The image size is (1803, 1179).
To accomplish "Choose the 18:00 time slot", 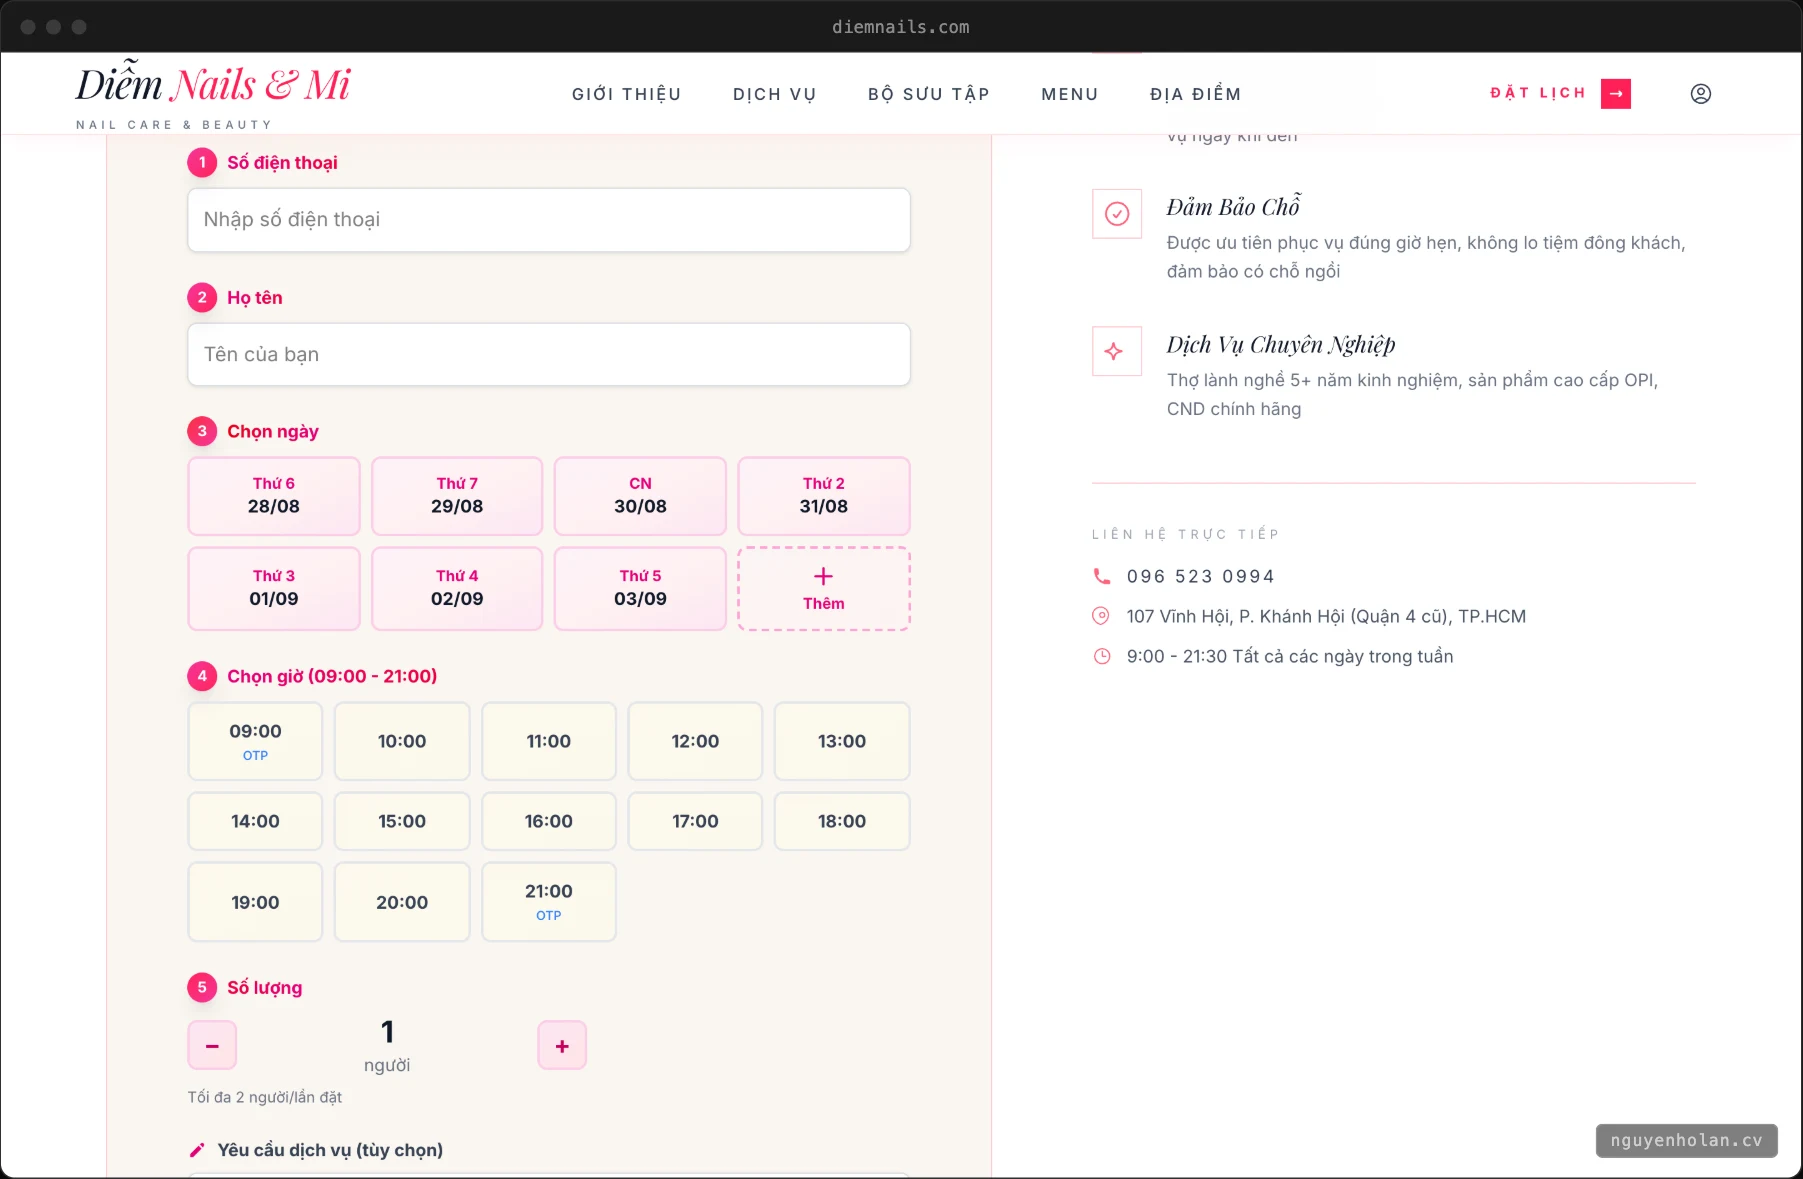I will [842, 821].
